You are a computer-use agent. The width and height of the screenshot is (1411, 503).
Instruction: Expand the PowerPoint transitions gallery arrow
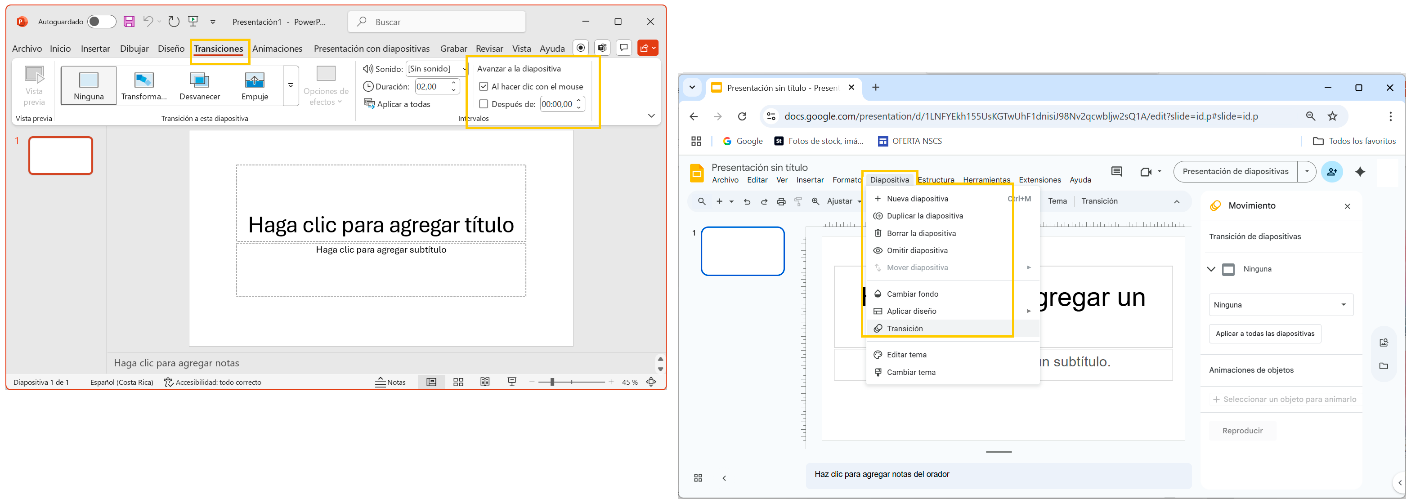291,85
